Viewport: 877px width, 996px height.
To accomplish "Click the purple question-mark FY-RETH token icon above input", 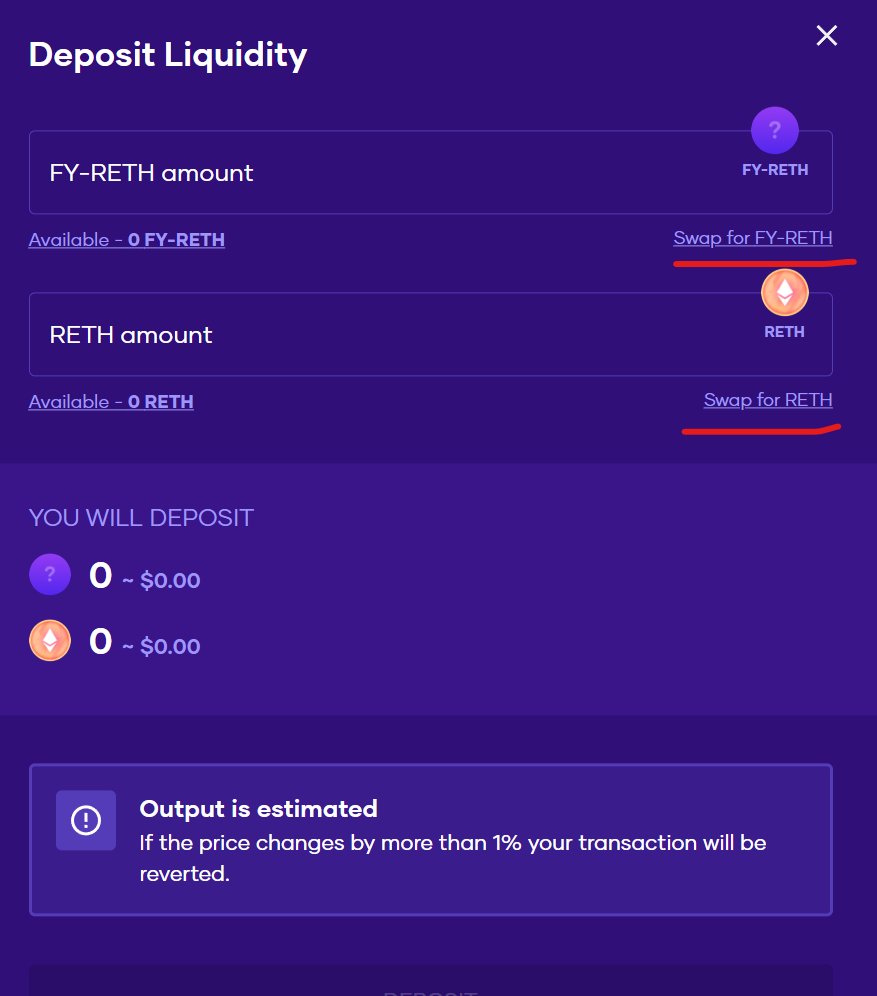I will pyautogui.click(x=774, y=130).
